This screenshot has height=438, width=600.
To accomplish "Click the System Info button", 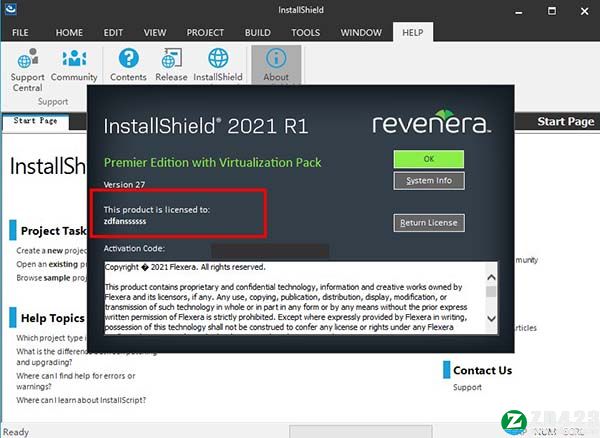I will tap(429, 181).
